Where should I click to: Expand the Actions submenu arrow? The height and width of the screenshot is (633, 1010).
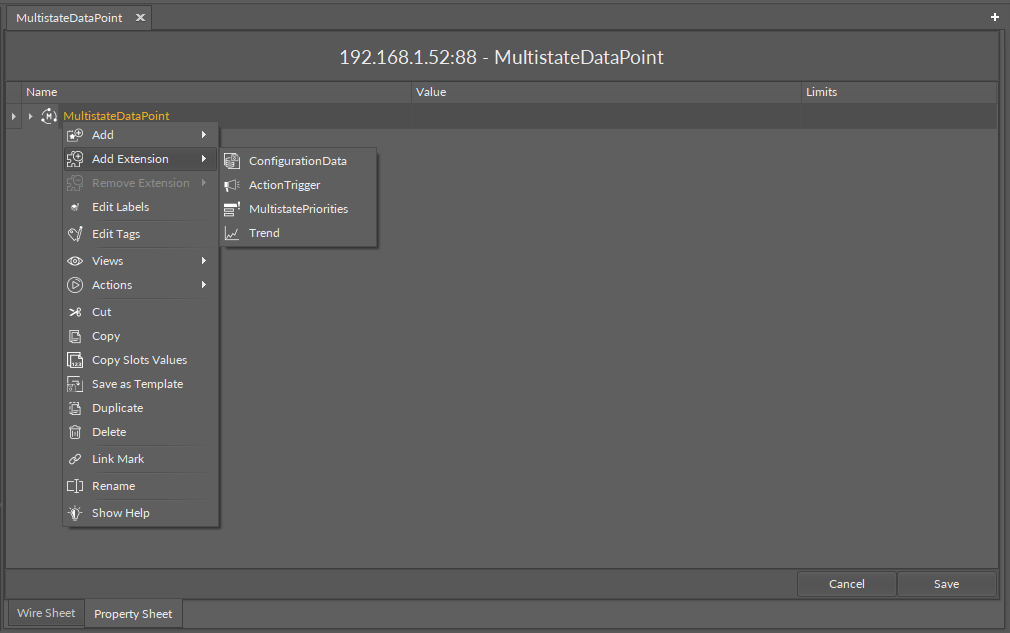(204, 285)
